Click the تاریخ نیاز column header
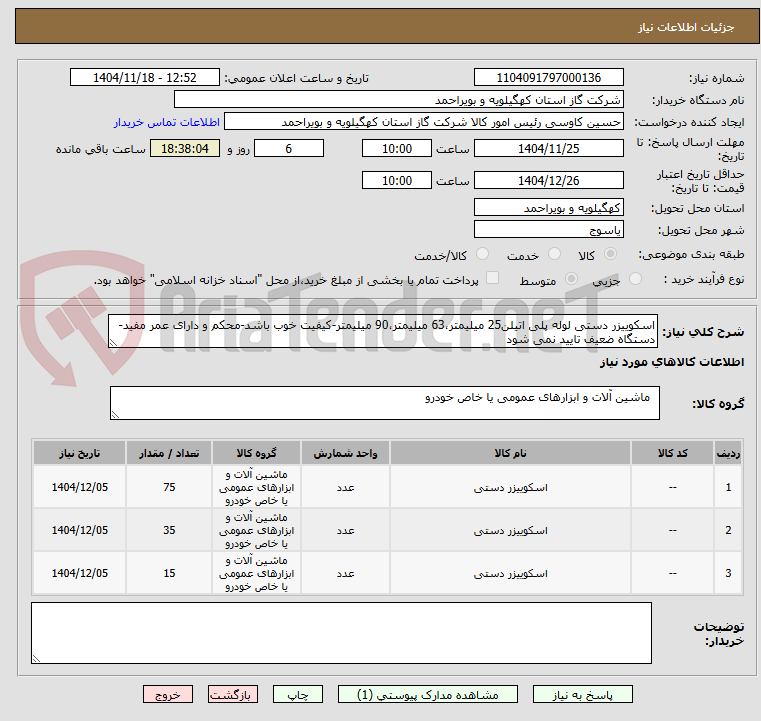 80,453
